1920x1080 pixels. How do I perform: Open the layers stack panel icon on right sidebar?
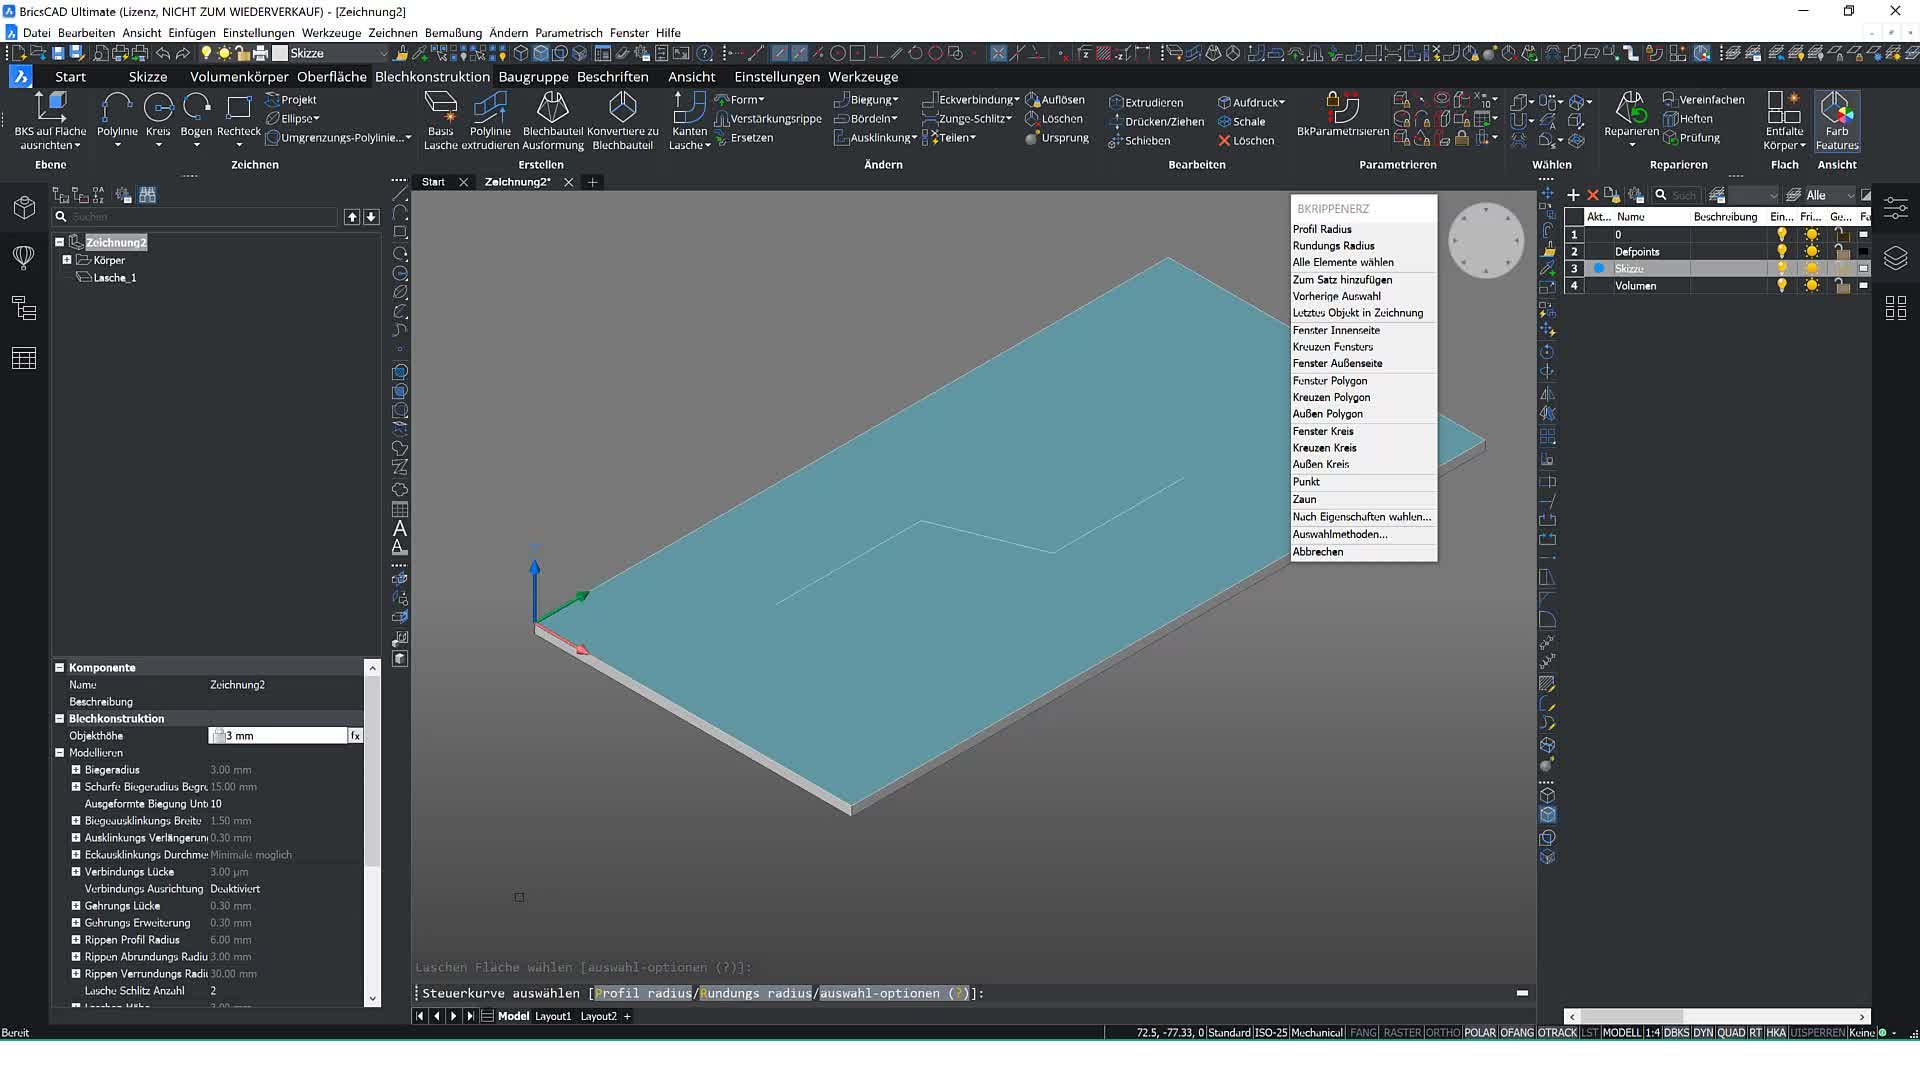pyautogui.click(x=1895, y=258)
